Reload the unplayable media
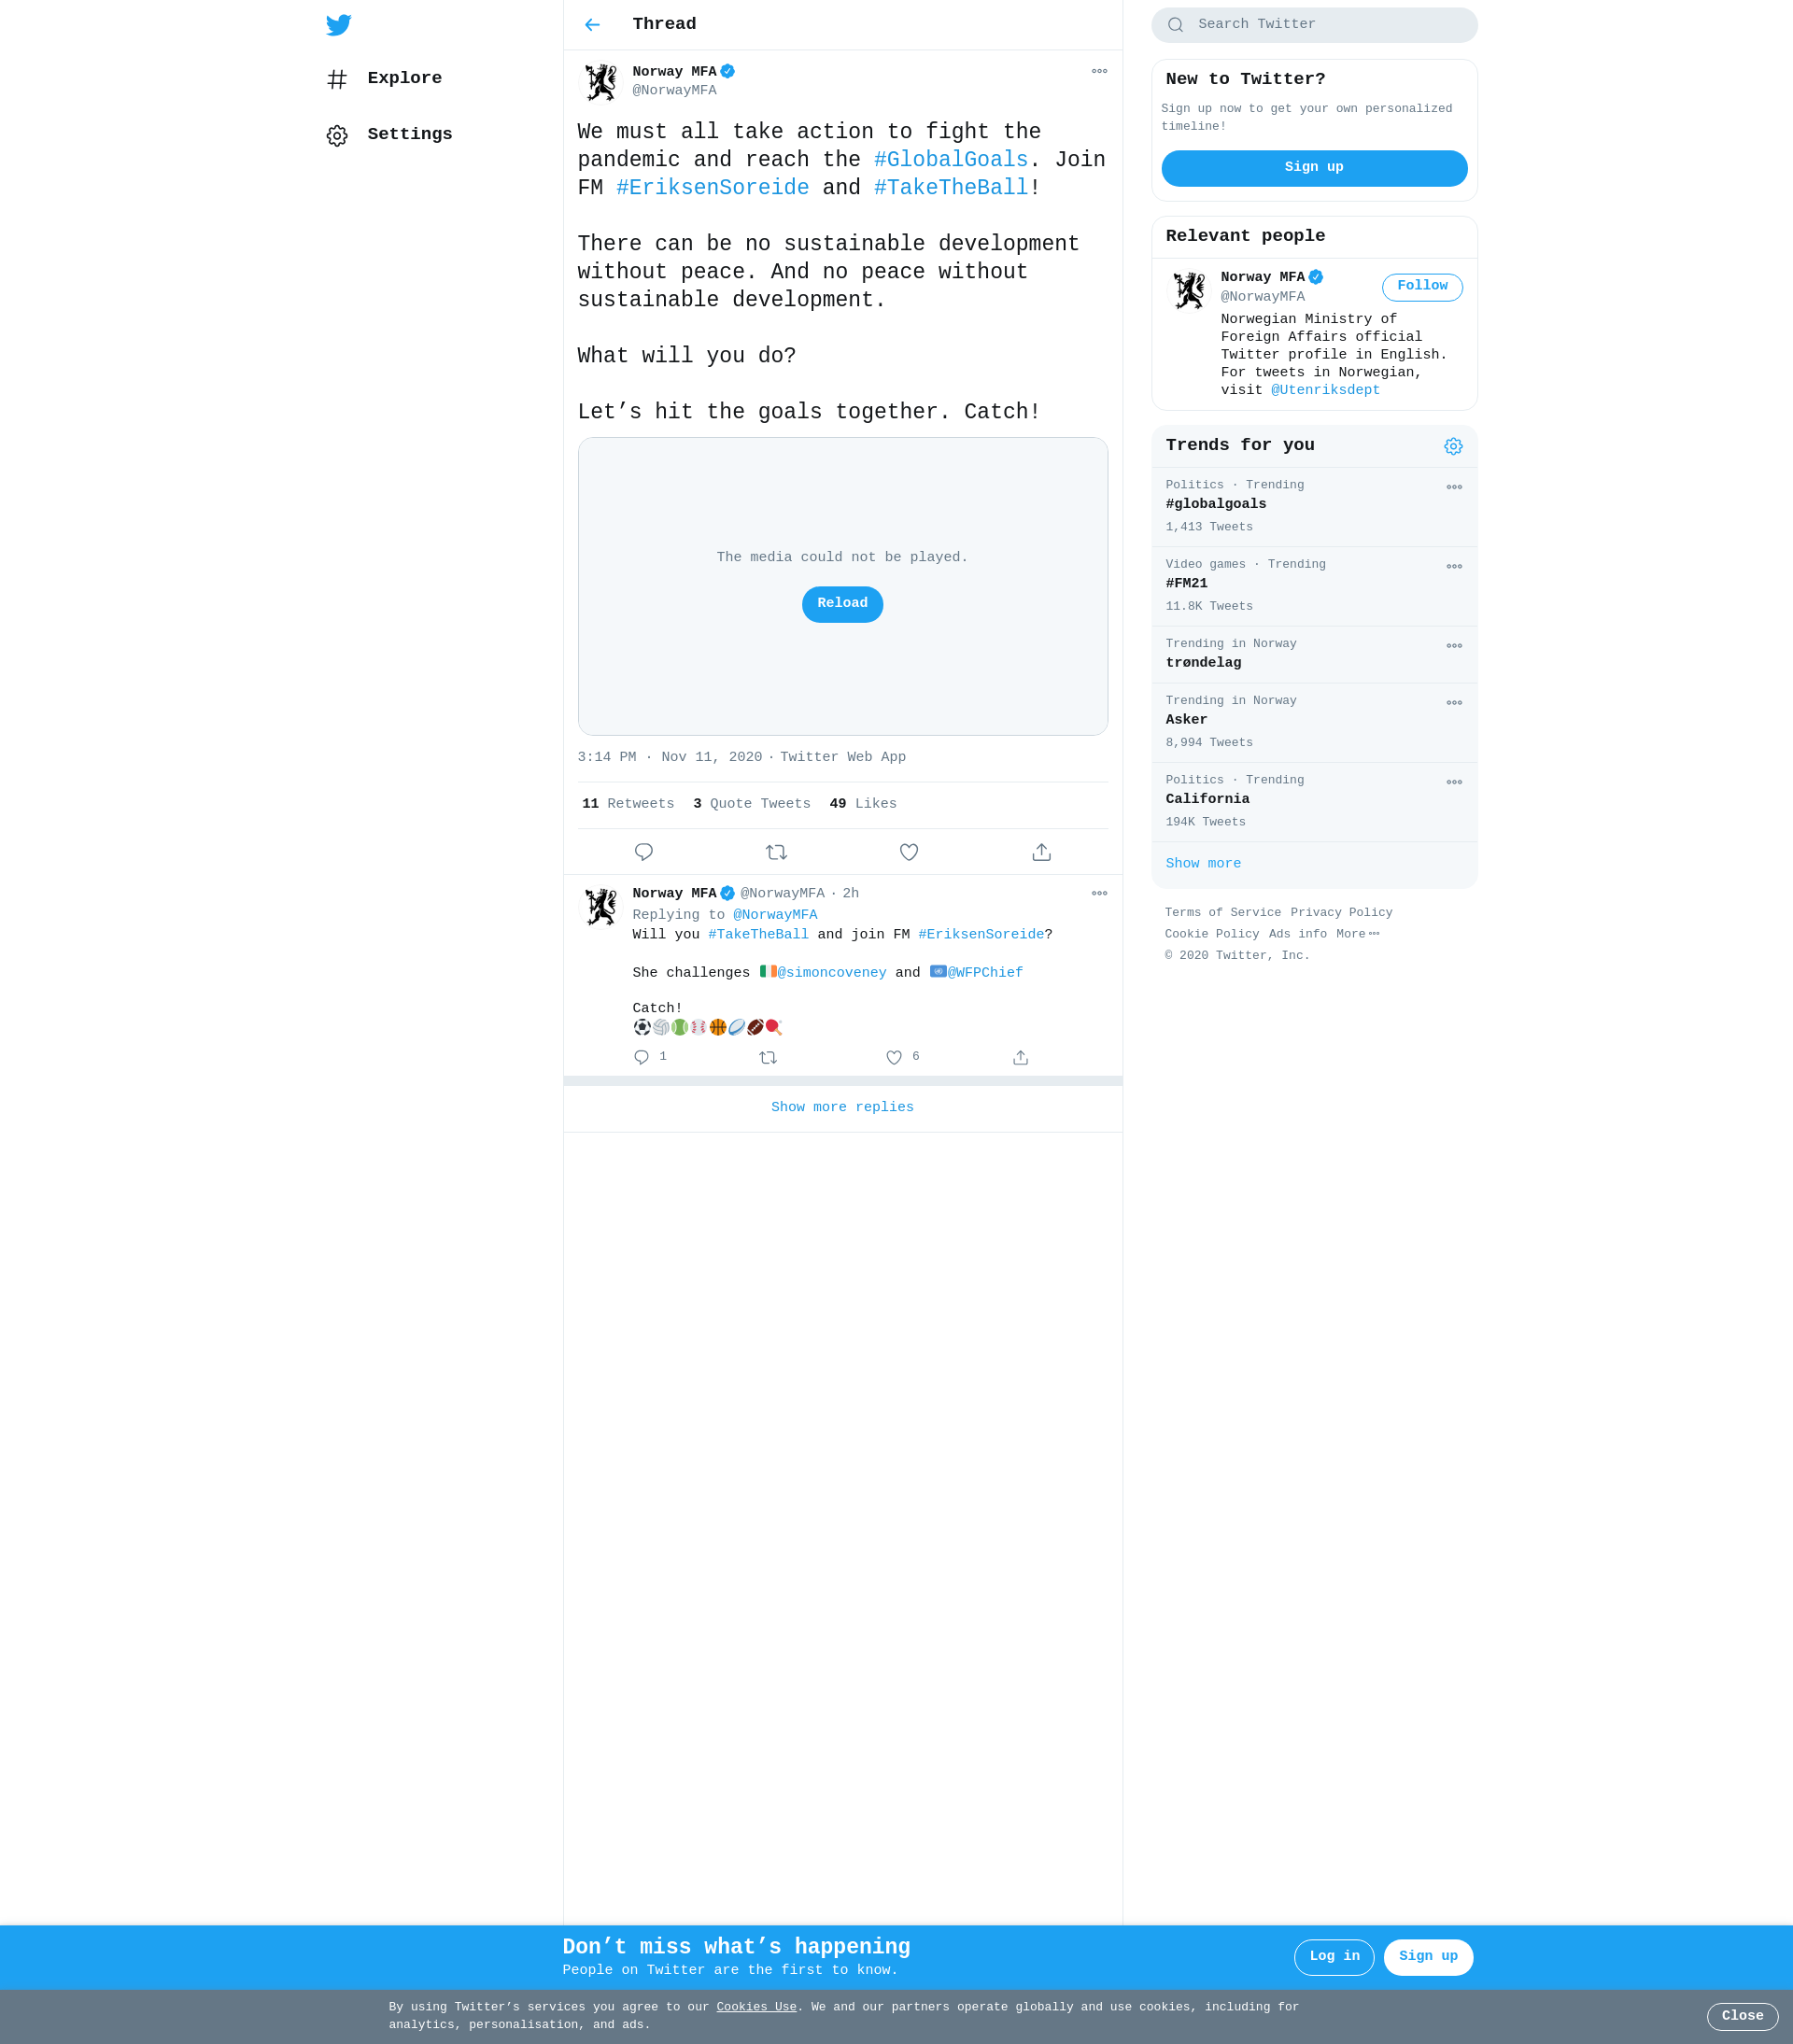 [x=842, y=604]
